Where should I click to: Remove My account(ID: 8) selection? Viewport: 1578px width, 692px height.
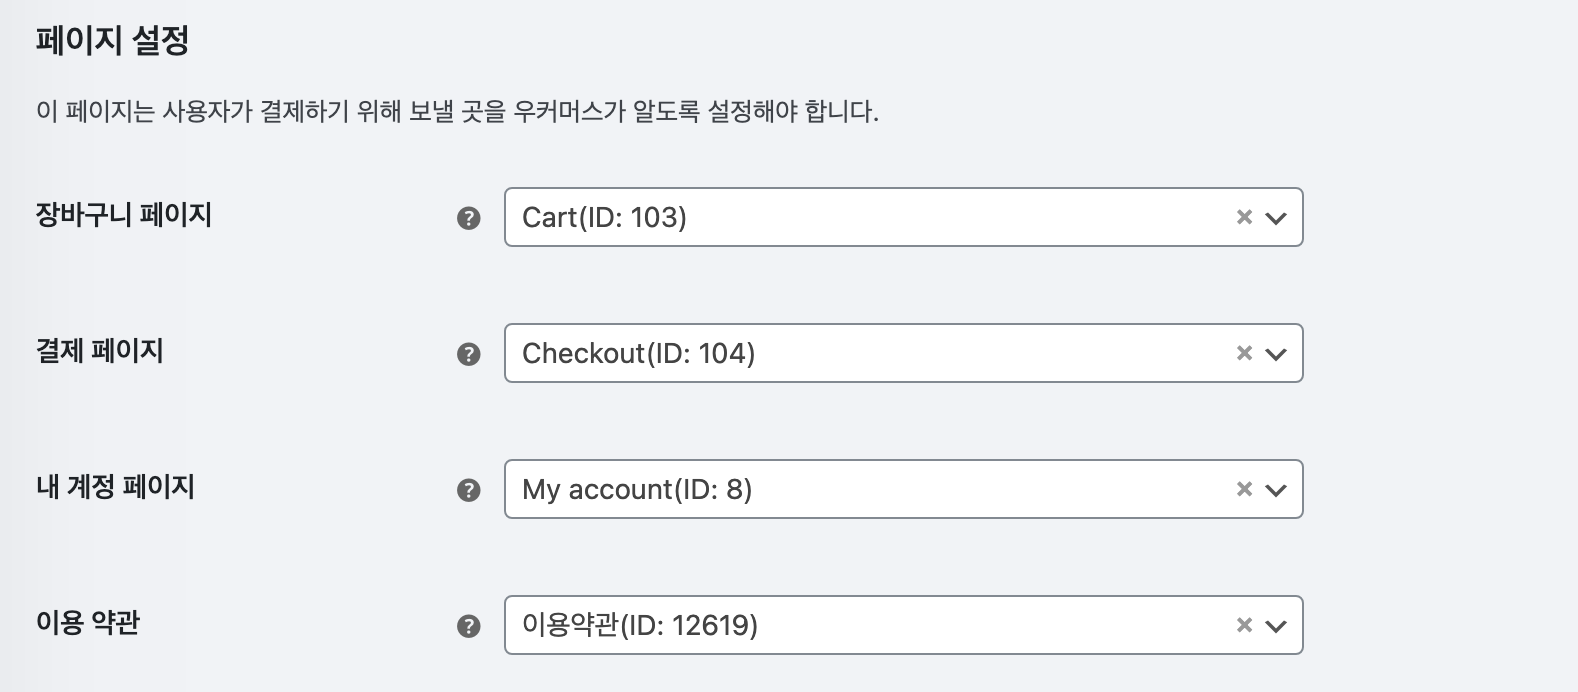click(x=1244, y=489)
